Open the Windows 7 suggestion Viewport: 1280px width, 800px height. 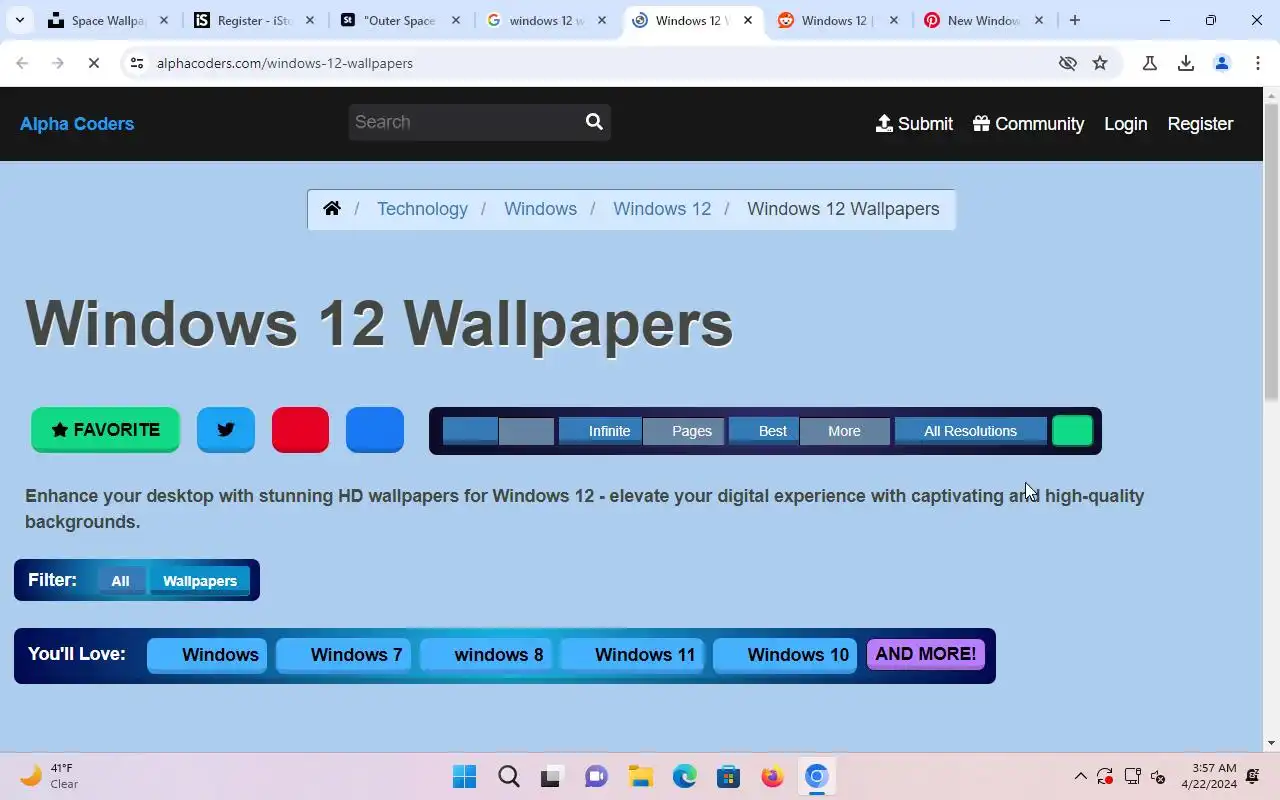coord(343,655)
